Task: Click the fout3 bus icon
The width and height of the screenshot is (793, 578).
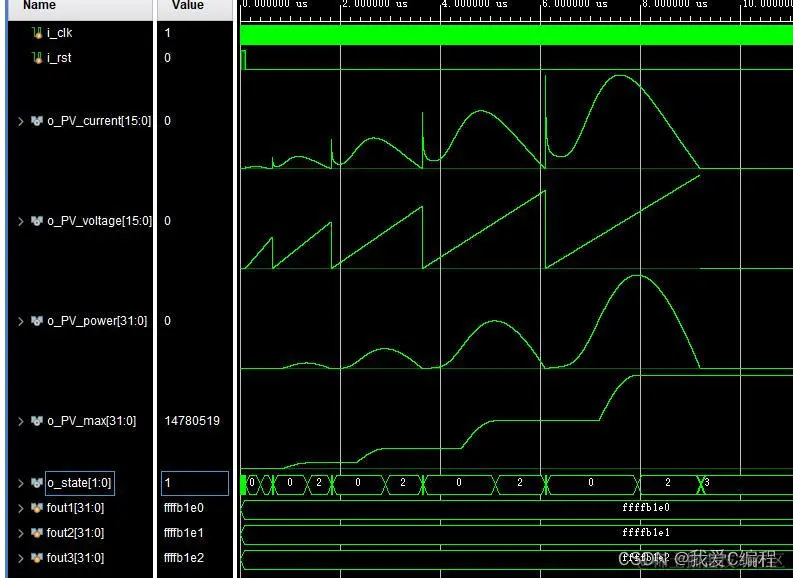Action: pos(37,558)
